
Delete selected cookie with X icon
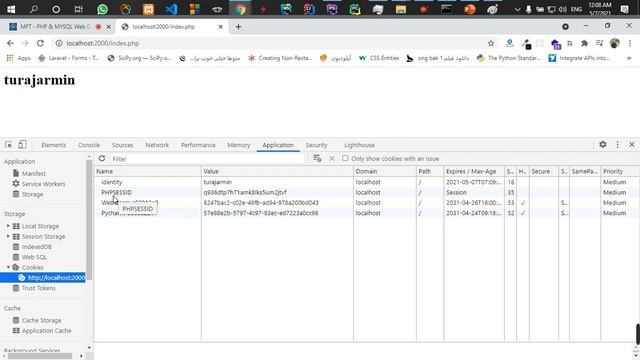[332, 158]
